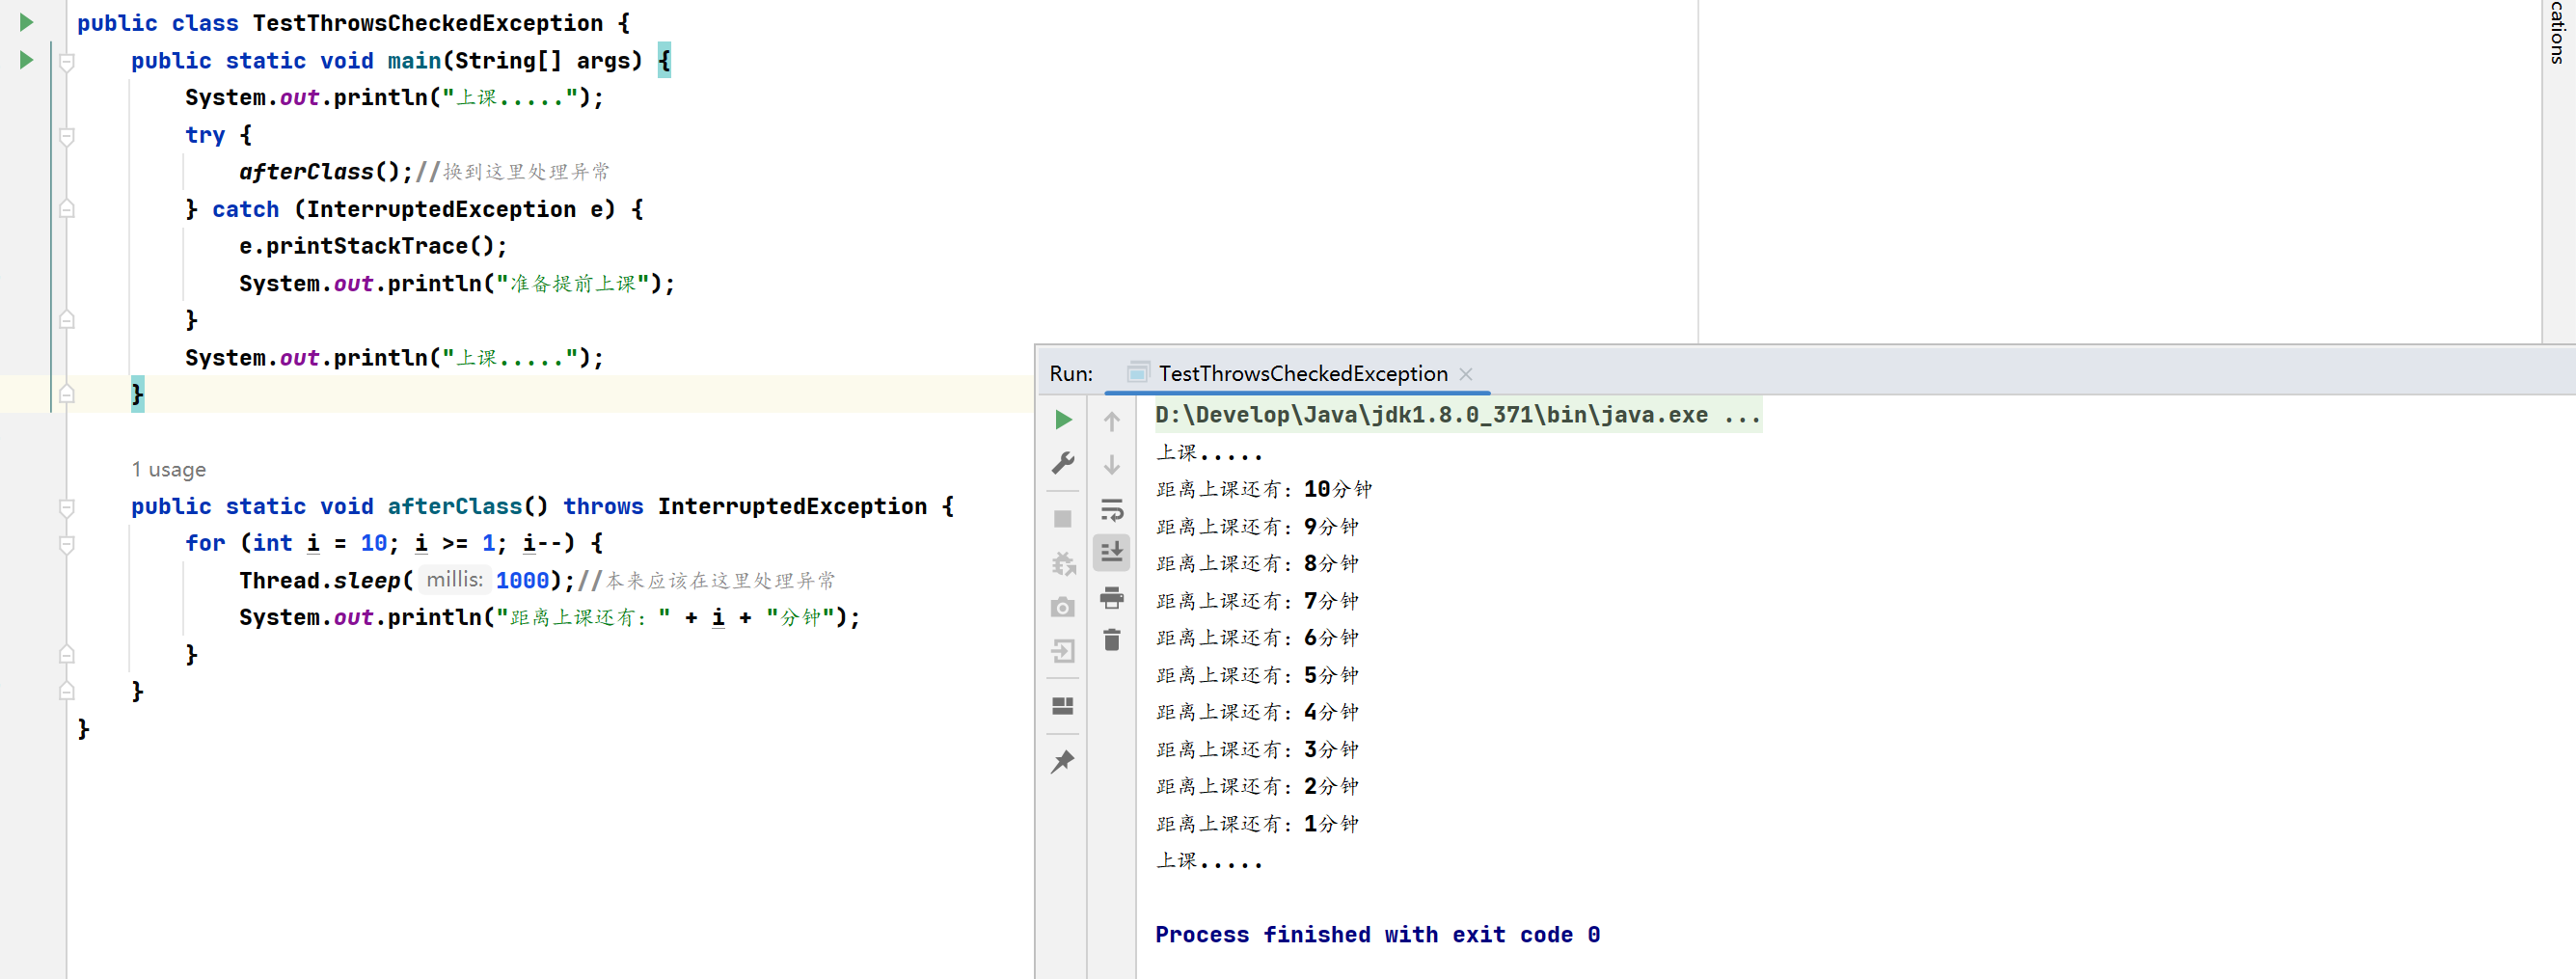The image size is (2576, 979).
Task: Click the fold-end marker of the for loop
Action: click(67, 654)
